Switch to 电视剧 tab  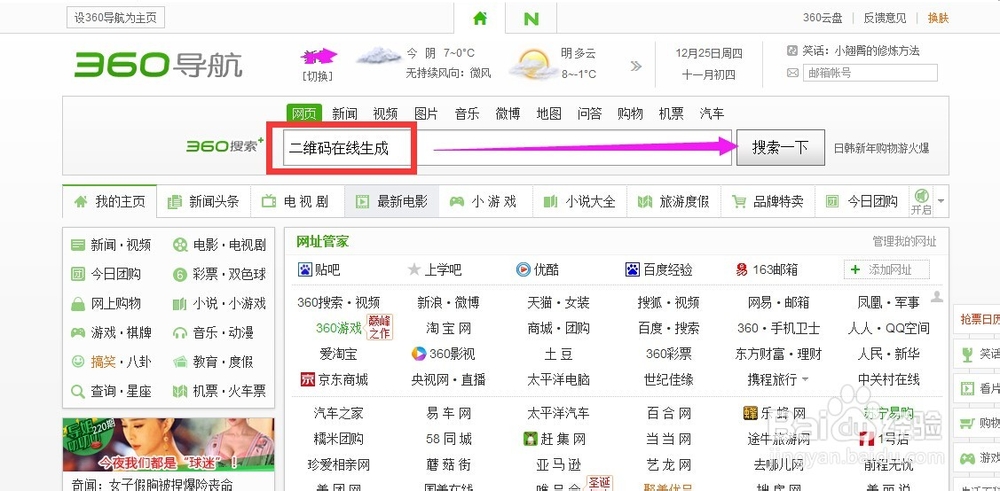pos(298,202)
